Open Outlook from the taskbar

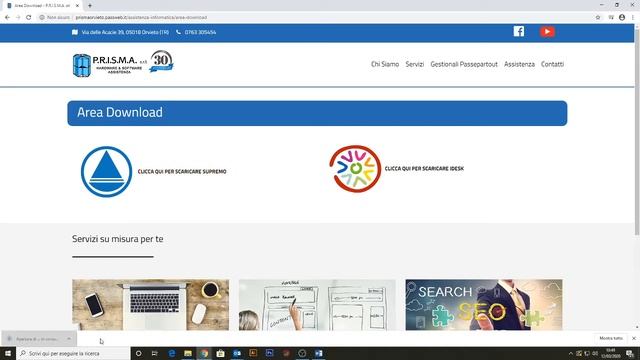[237, 353]
